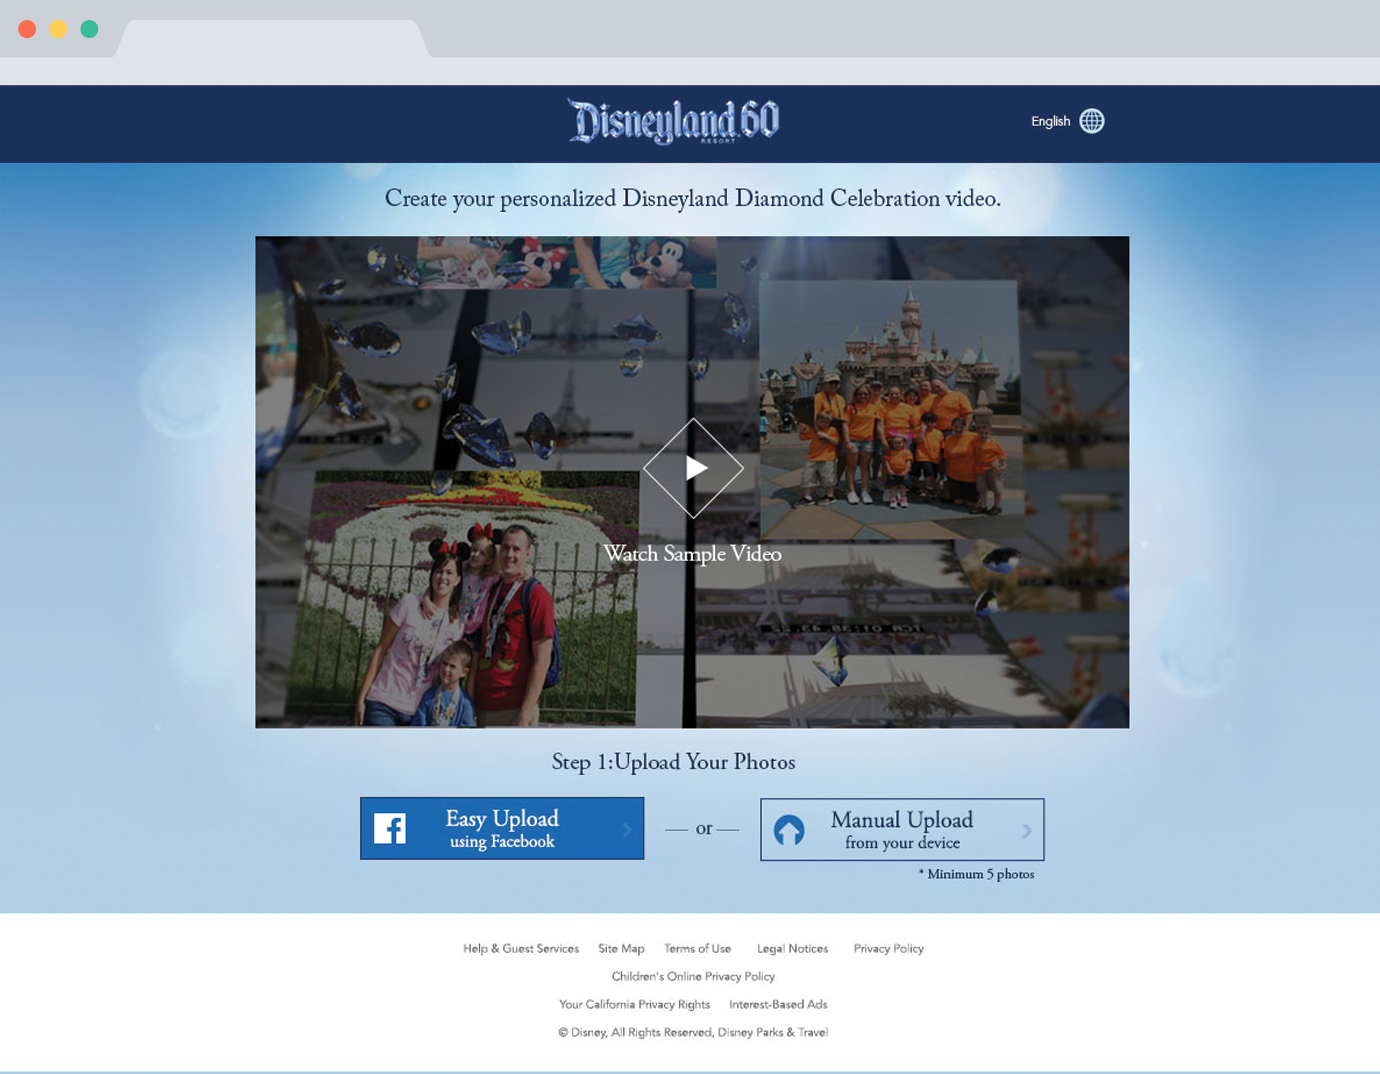Open the globe language icon
Screen dimensions: 1380x1074
coord(1092,121)
